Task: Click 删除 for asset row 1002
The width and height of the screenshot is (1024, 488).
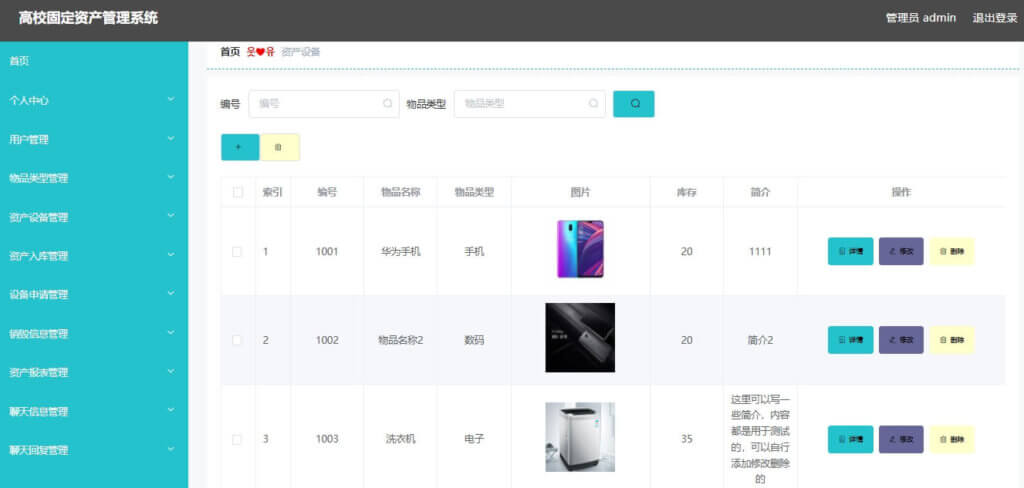Action: (x=951, y=340)
